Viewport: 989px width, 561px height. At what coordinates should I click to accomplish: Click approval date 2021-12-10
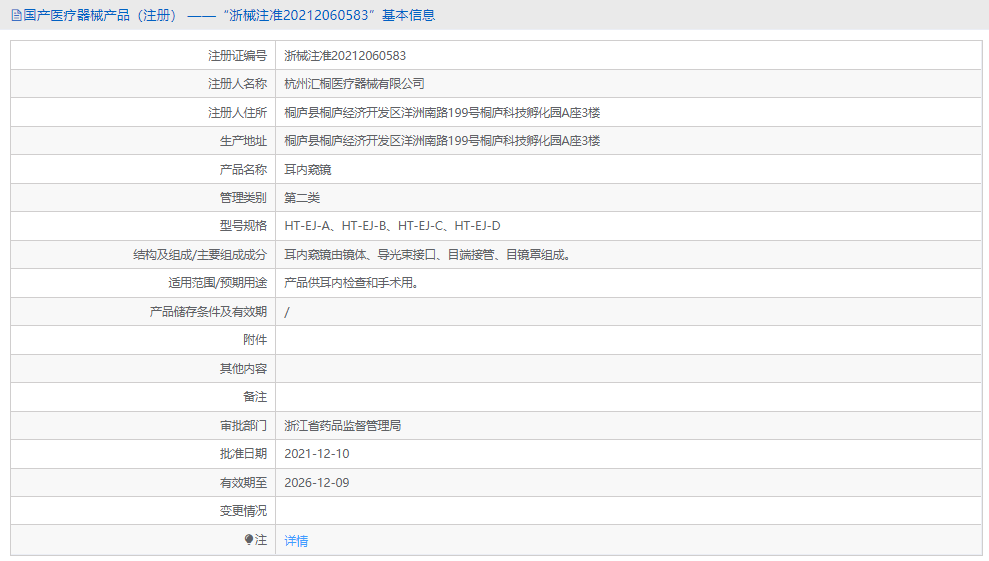coord(317,454)
